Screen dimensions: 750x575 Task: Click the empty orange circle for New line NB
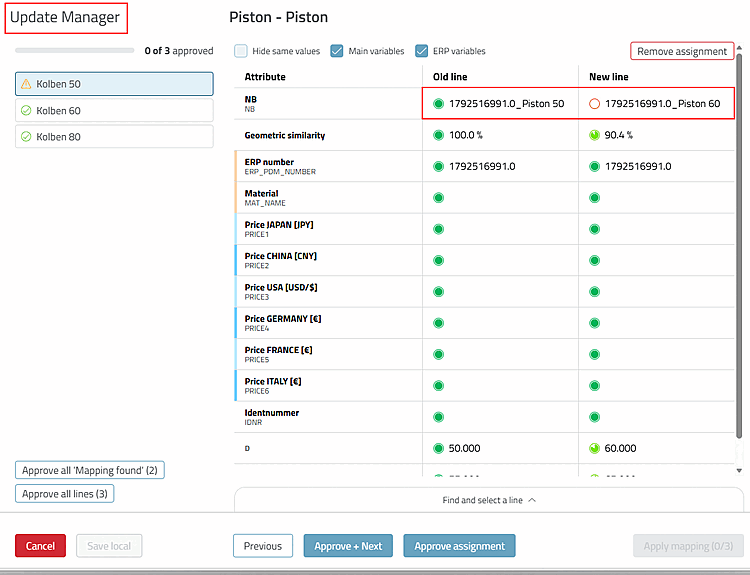point(594,104)
